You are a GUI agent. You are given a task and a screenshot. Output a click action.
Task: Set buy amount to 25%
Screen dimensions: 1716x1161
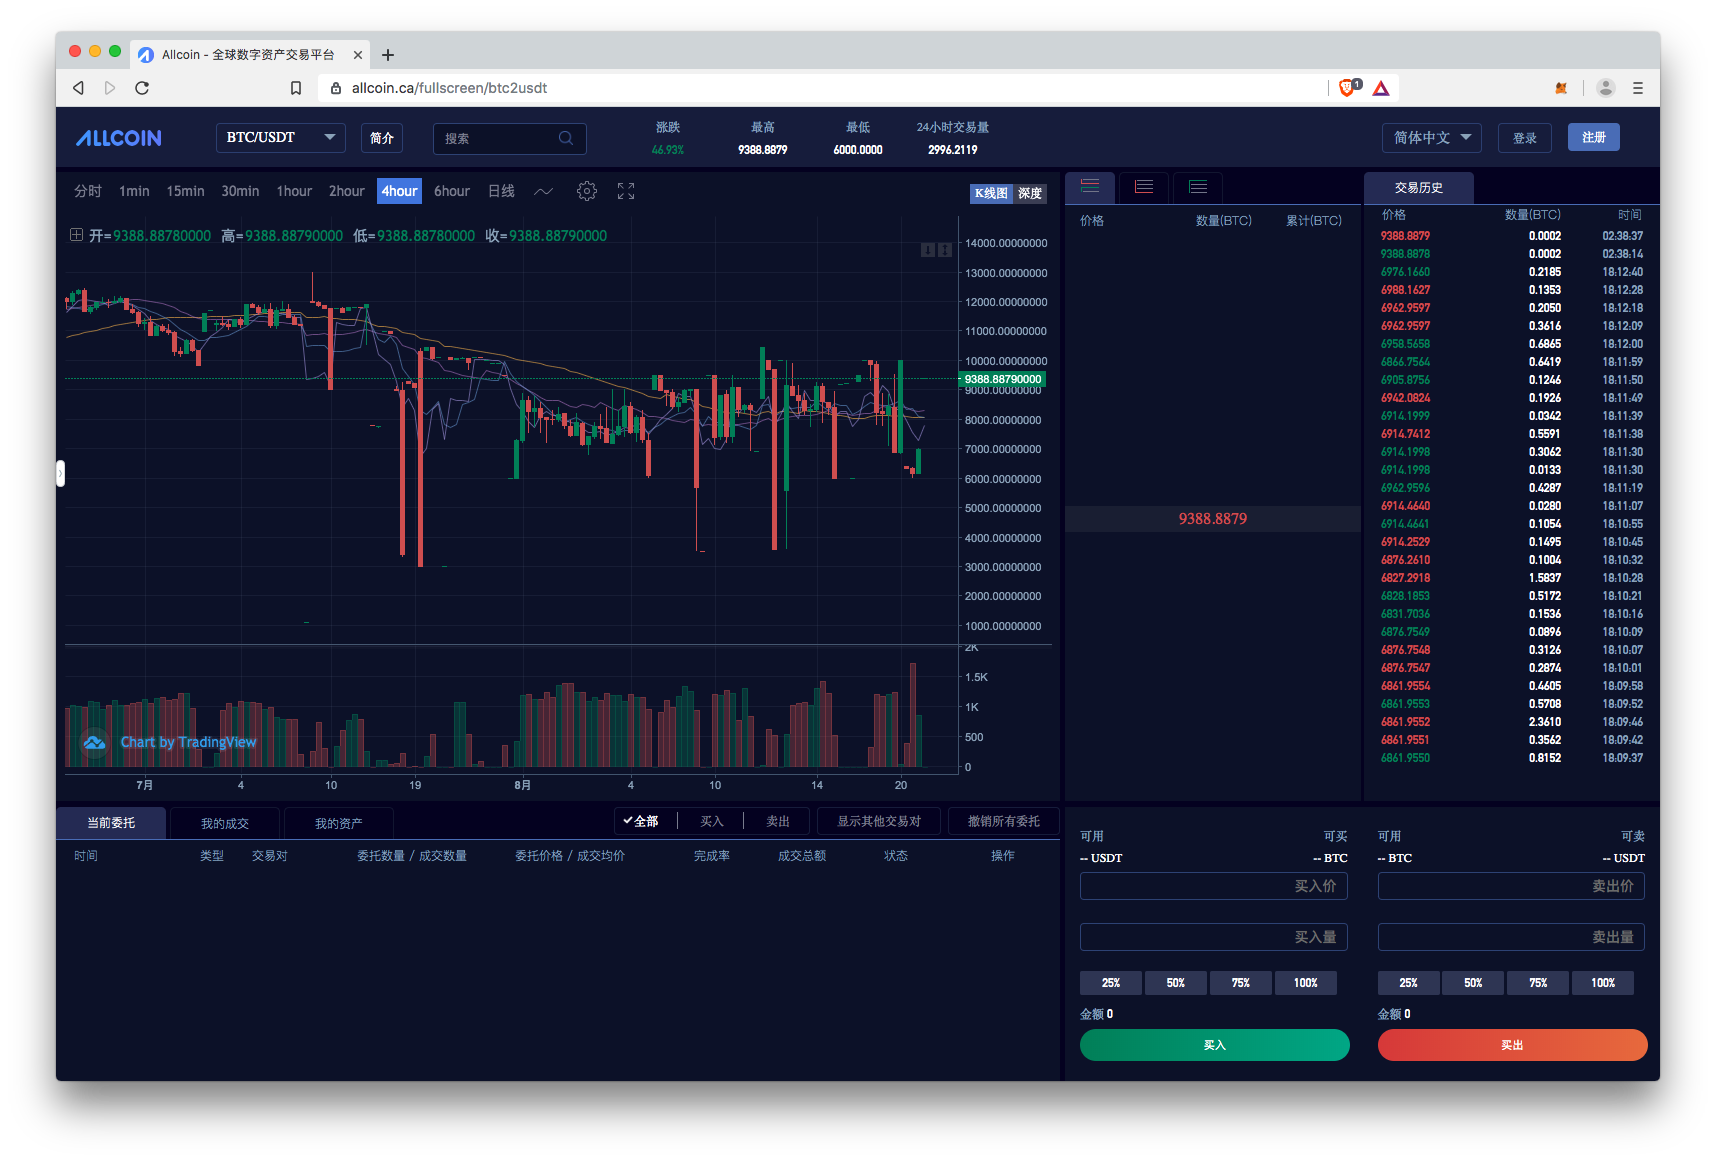(x=1111, y=983)
